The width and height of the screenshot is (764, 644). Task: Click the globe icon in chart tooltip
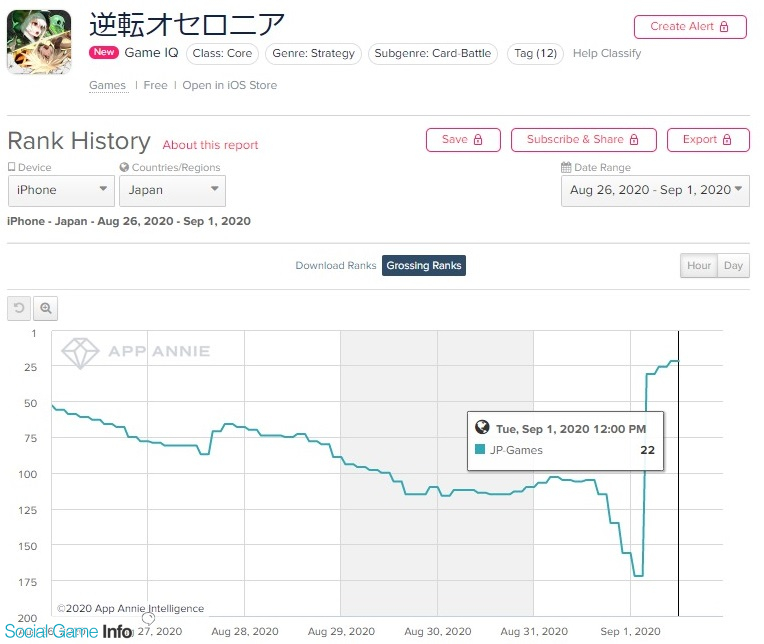tap(482, 427)
